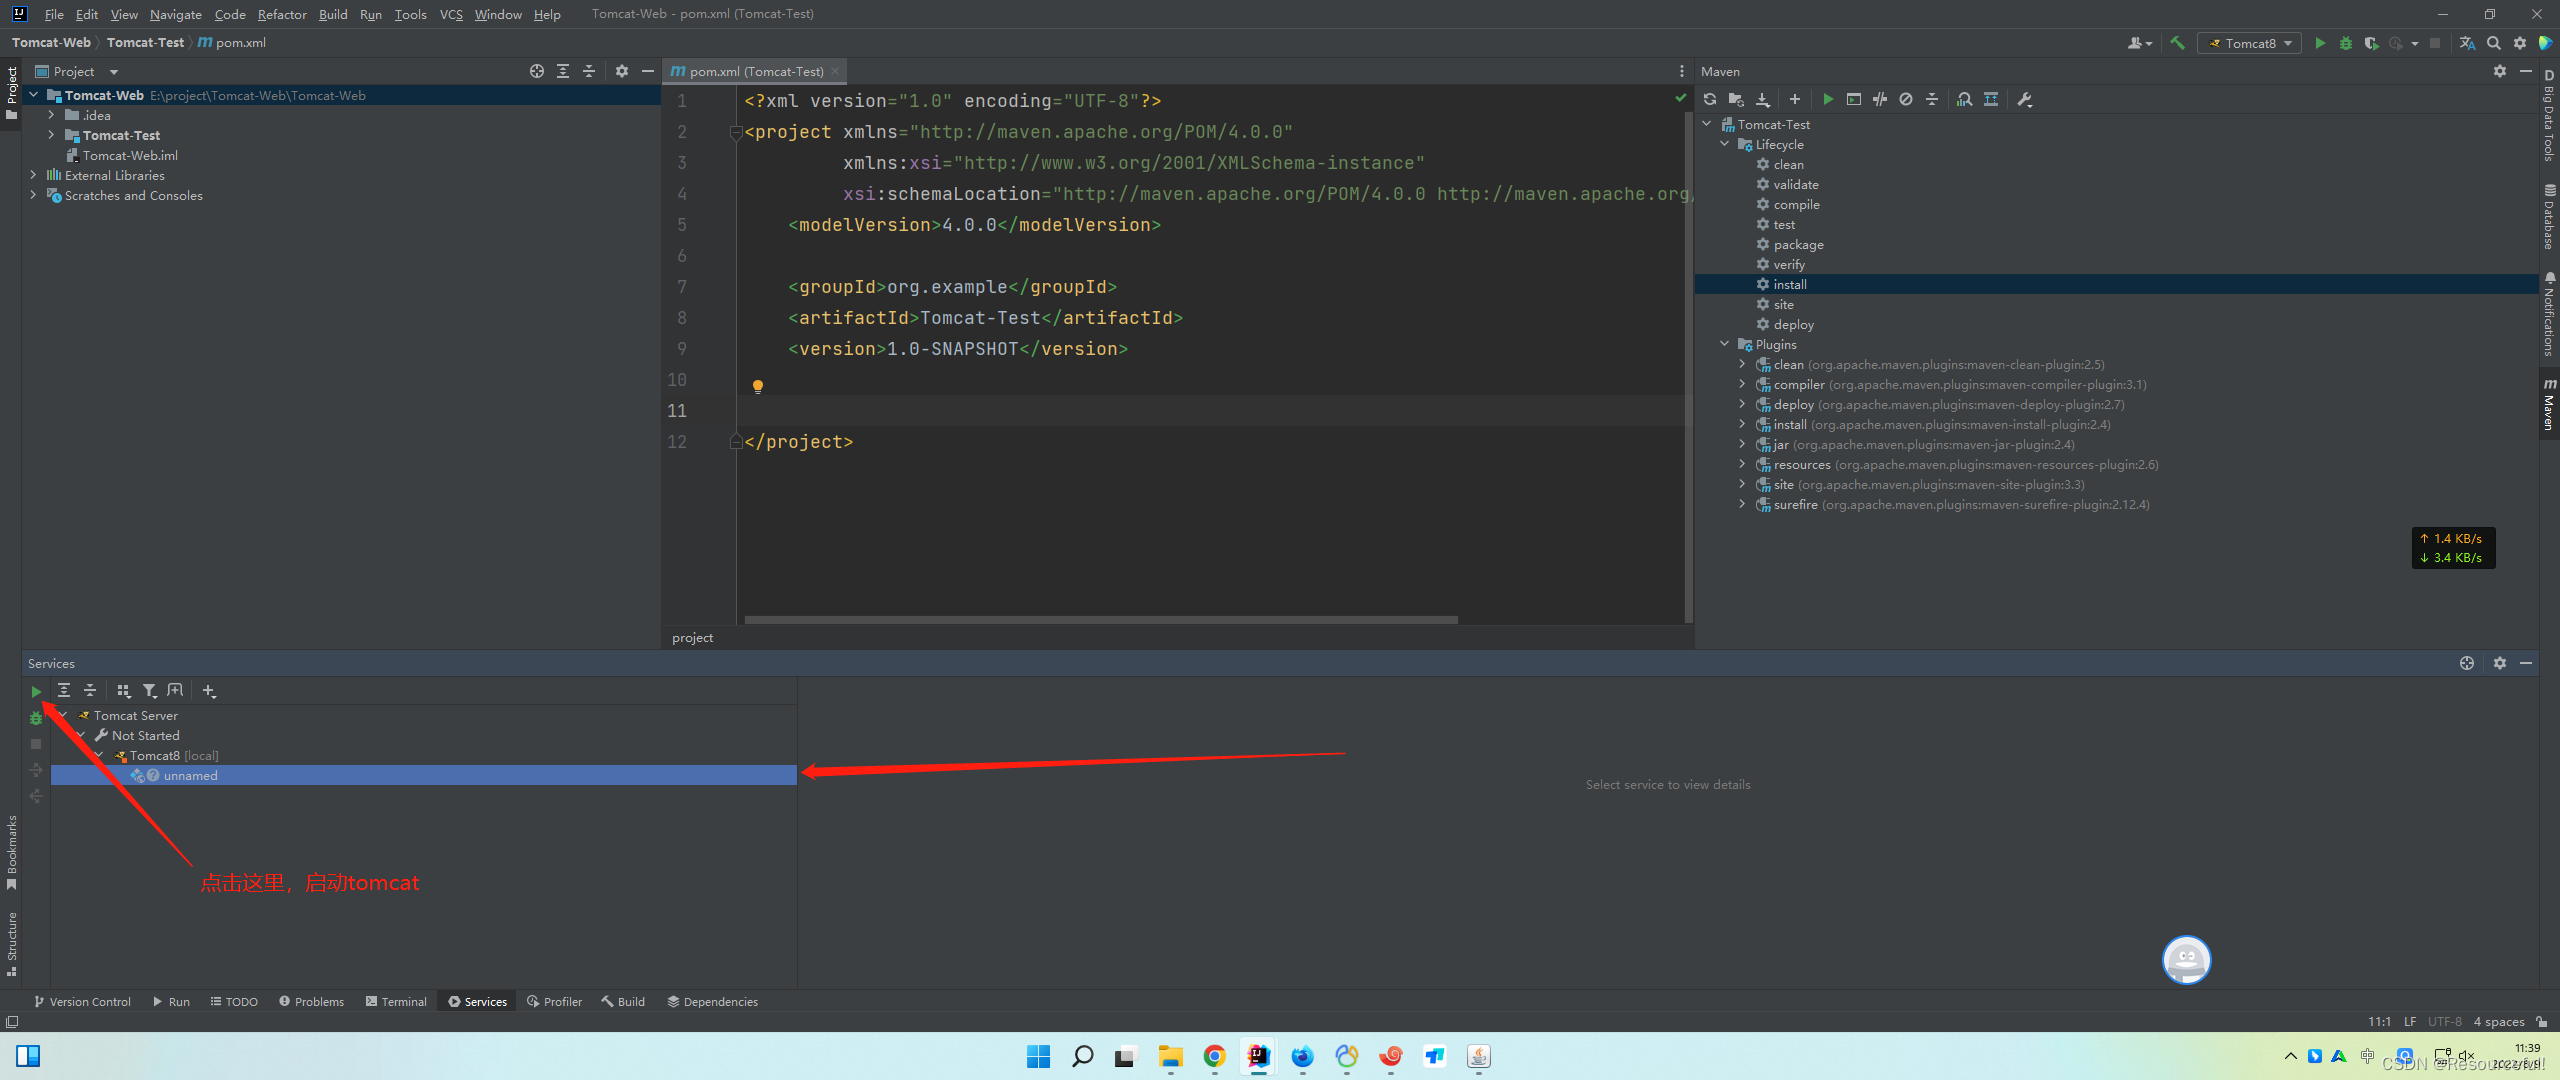The image size is (2560, 1080).
Task: Open Chrome from Windows taskbar
Action: [x=1214, y=1056]
